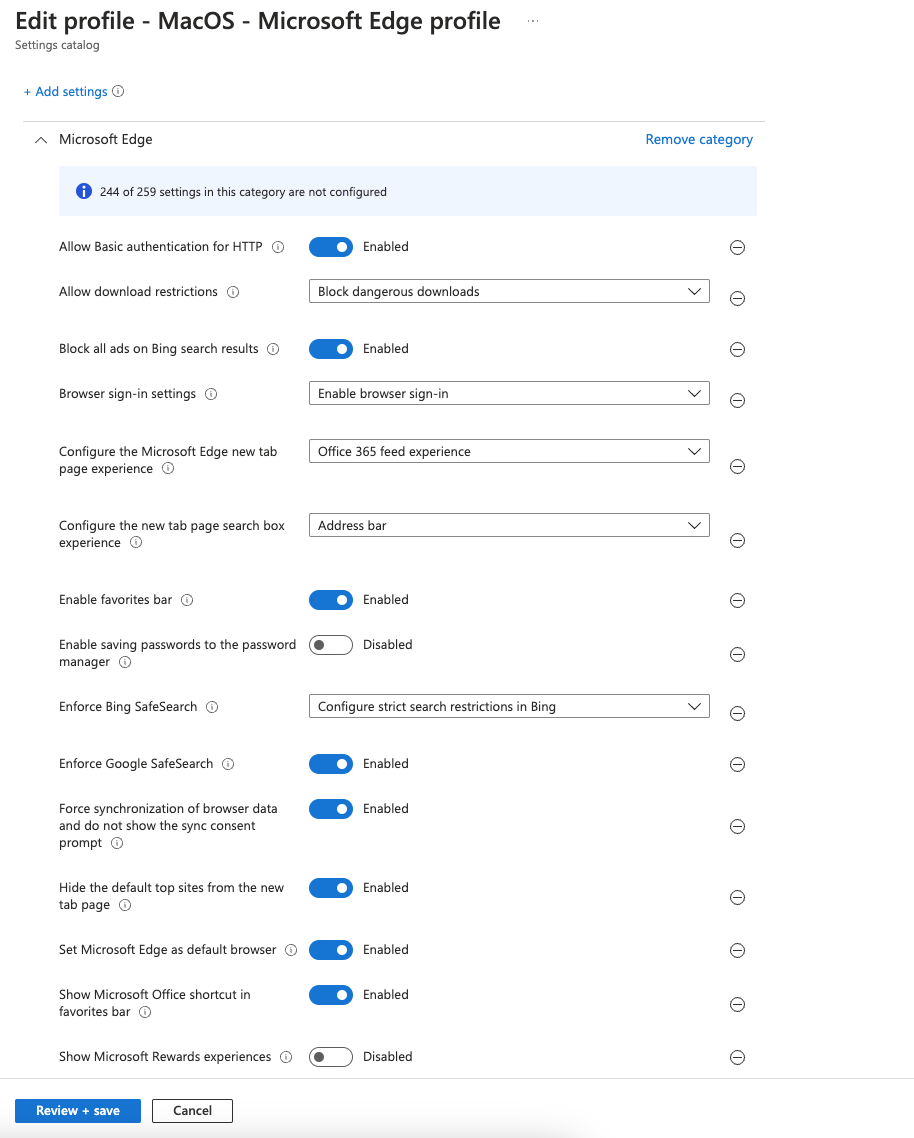This screenshot has height=1138, width=914.
Task: Show info for new tab page experience setting
Action: tap(168, 468)
